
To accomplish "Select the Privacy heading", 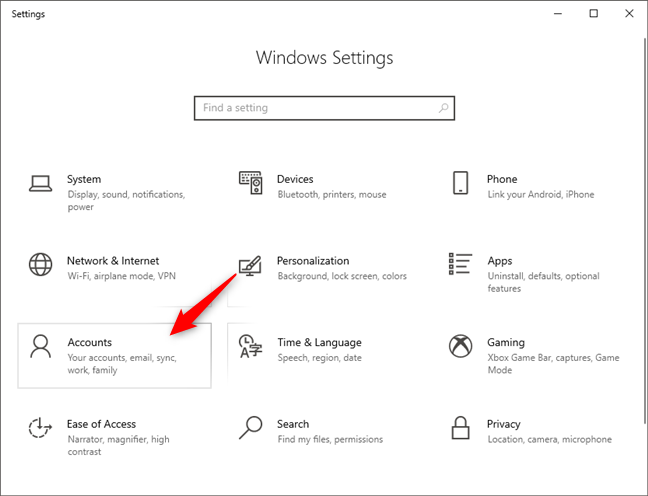I will (504, 424).
